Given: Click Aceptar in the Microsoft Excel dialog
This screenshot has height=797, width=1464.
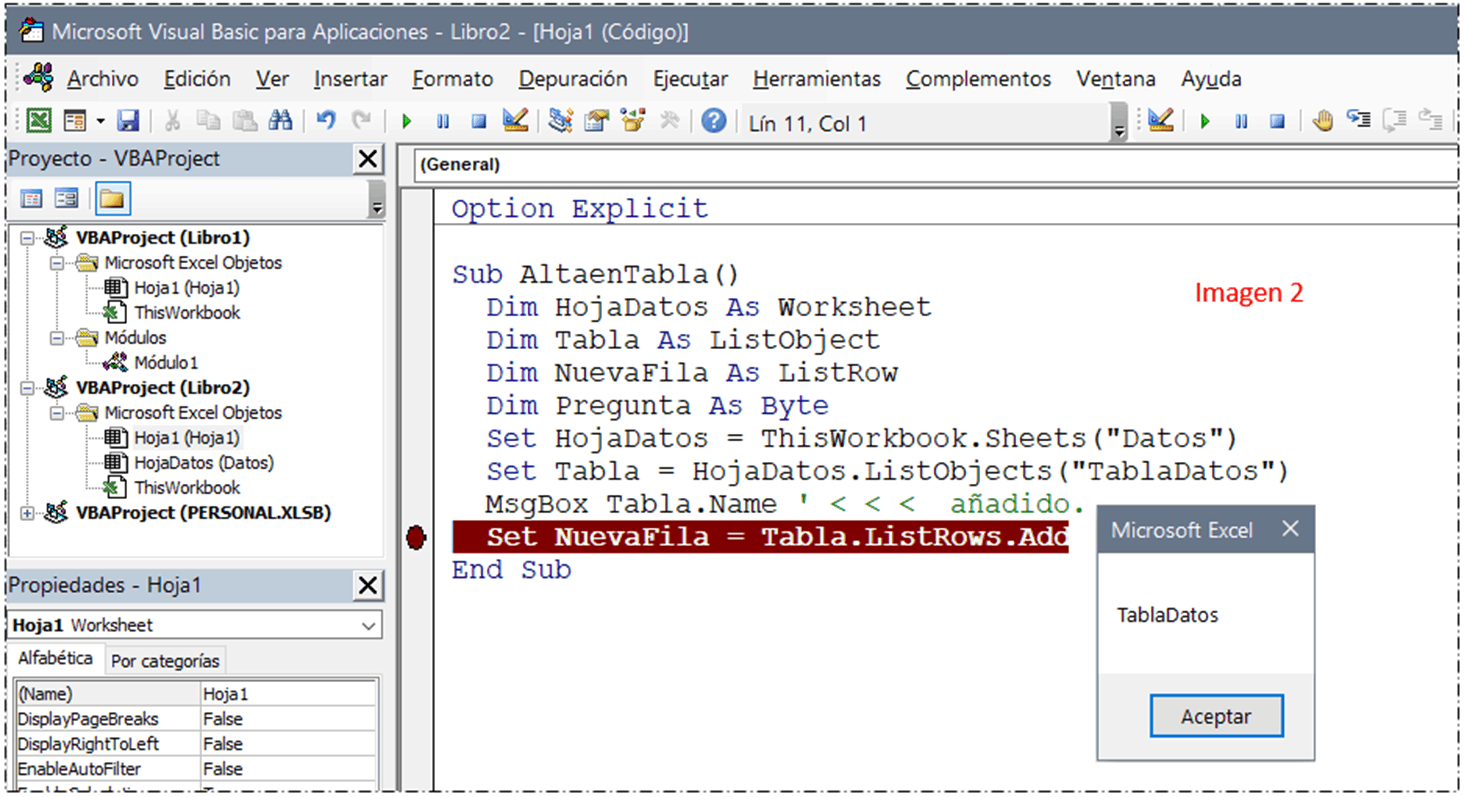Looking at the screenshot, I should (1216, 716).
